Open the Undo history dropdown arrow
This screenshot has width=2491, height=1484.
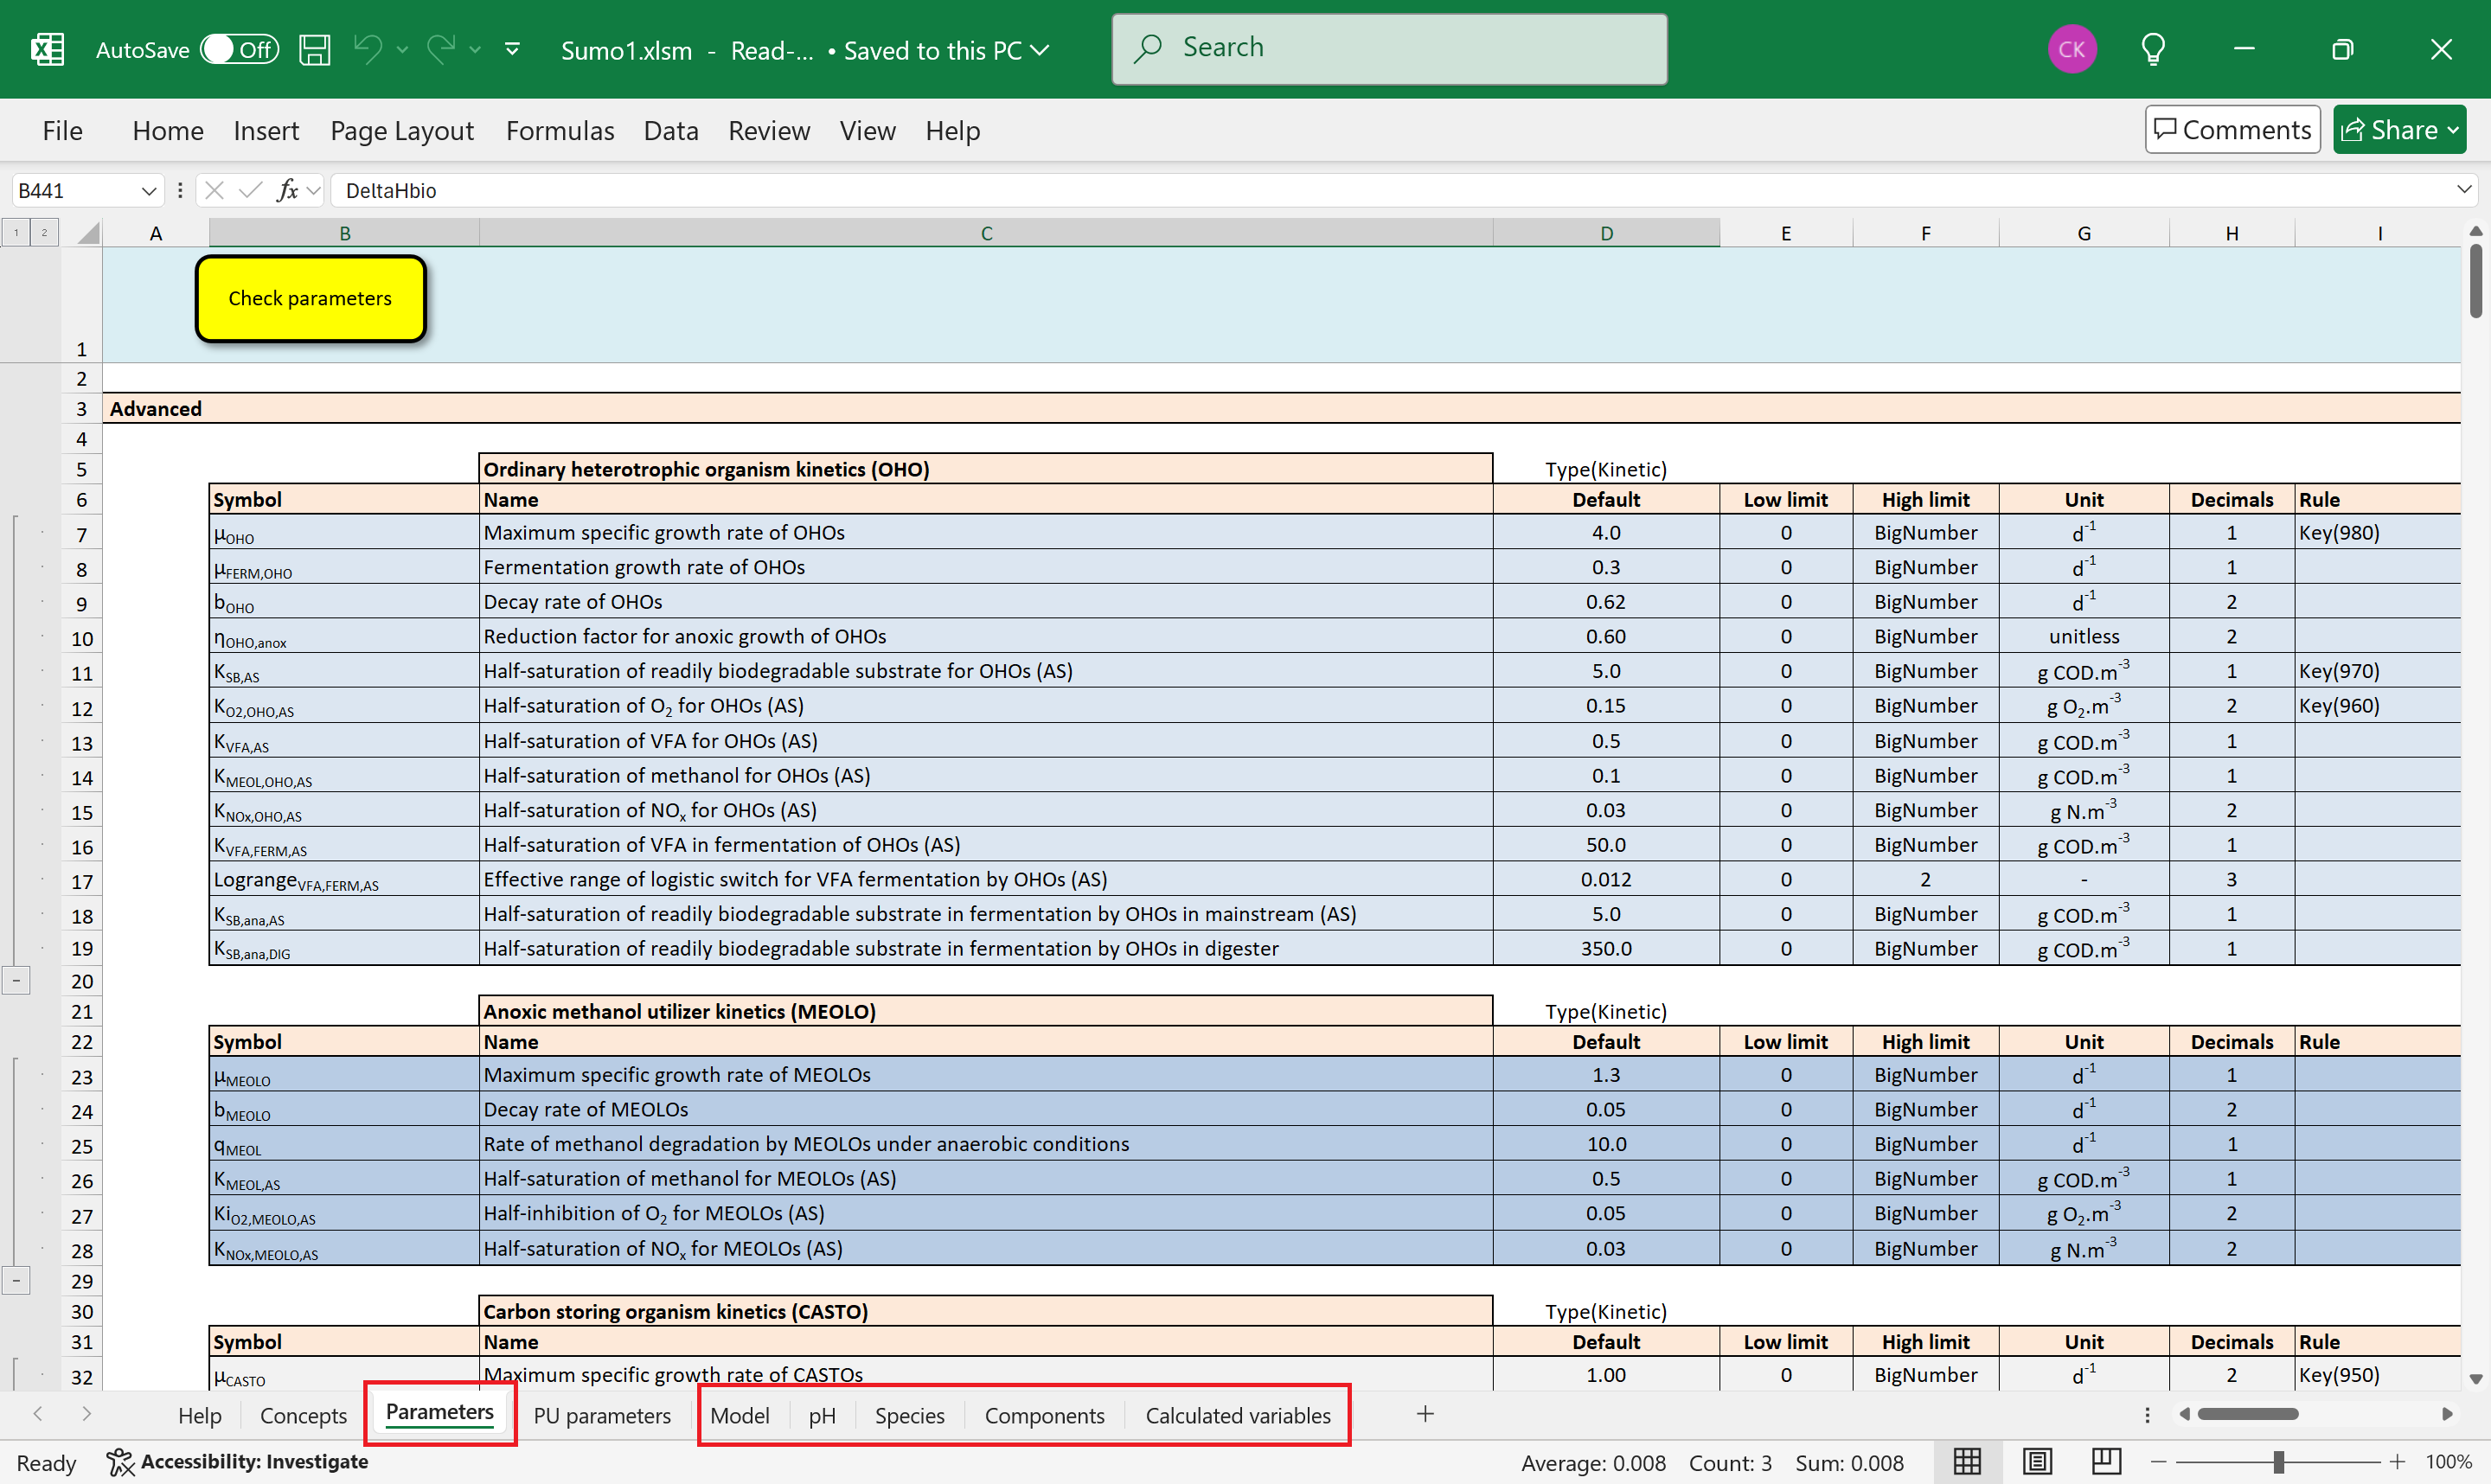pyautogui.click(x=402, y=49)
